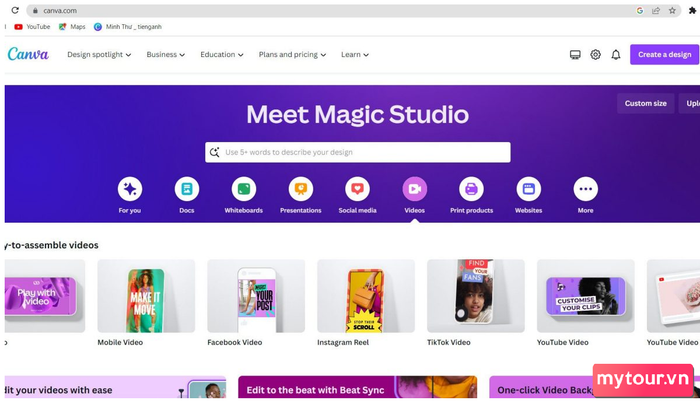Open the TikTok Video template thumbnail
This screenshot has height=405, width=700.
[x=476, y=296]
